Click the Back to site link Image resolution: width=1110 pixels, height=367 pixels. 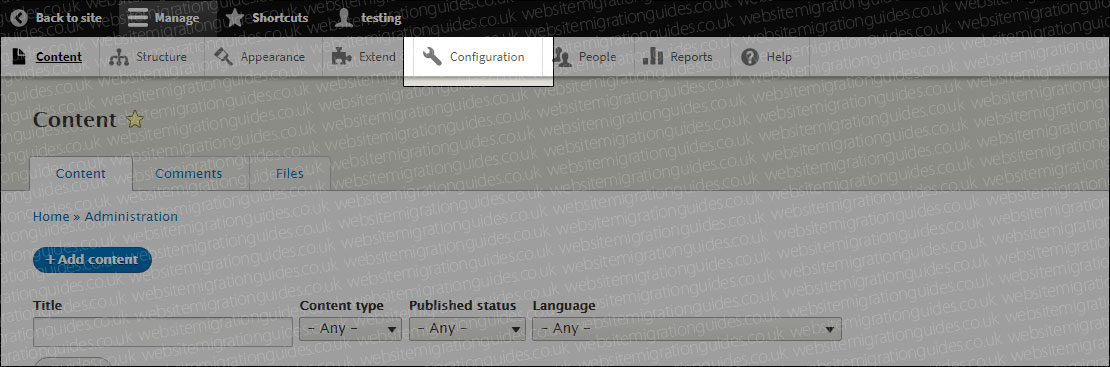(x=69, y=18)
